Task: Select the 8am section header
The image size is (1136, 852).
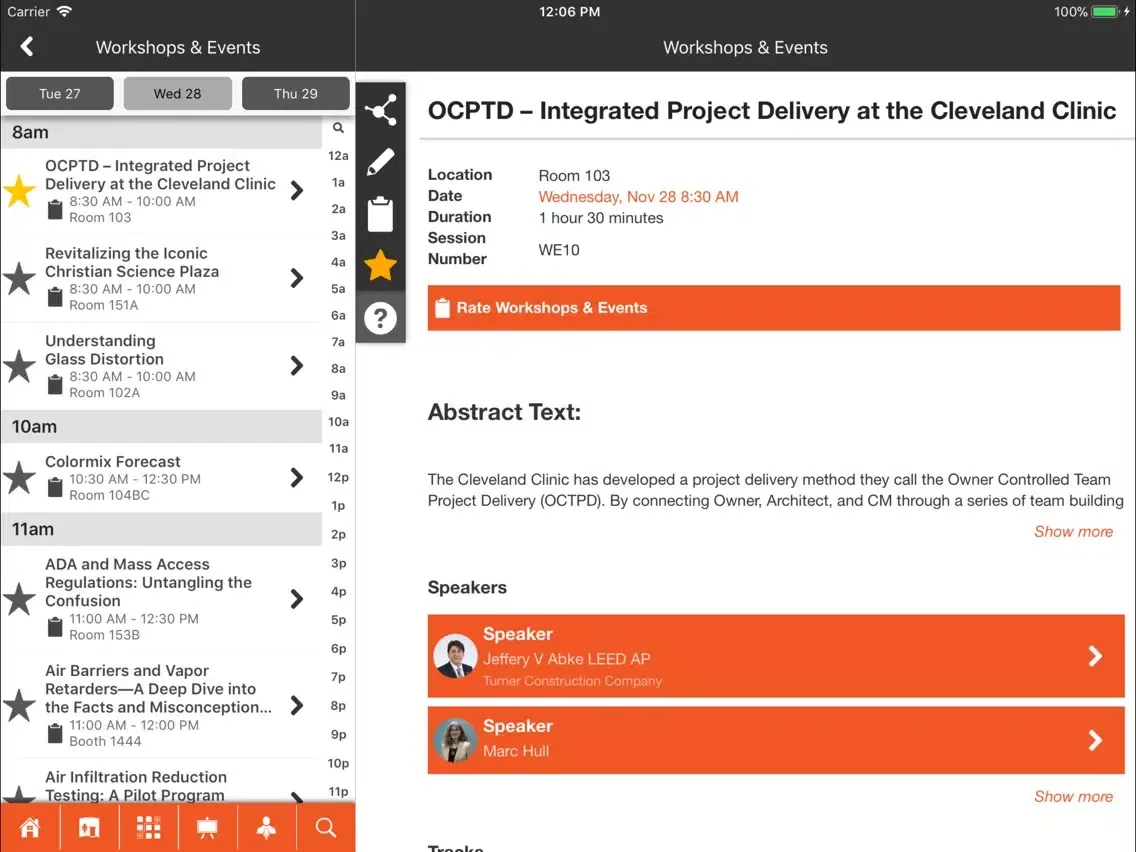Action: point(162,133)
